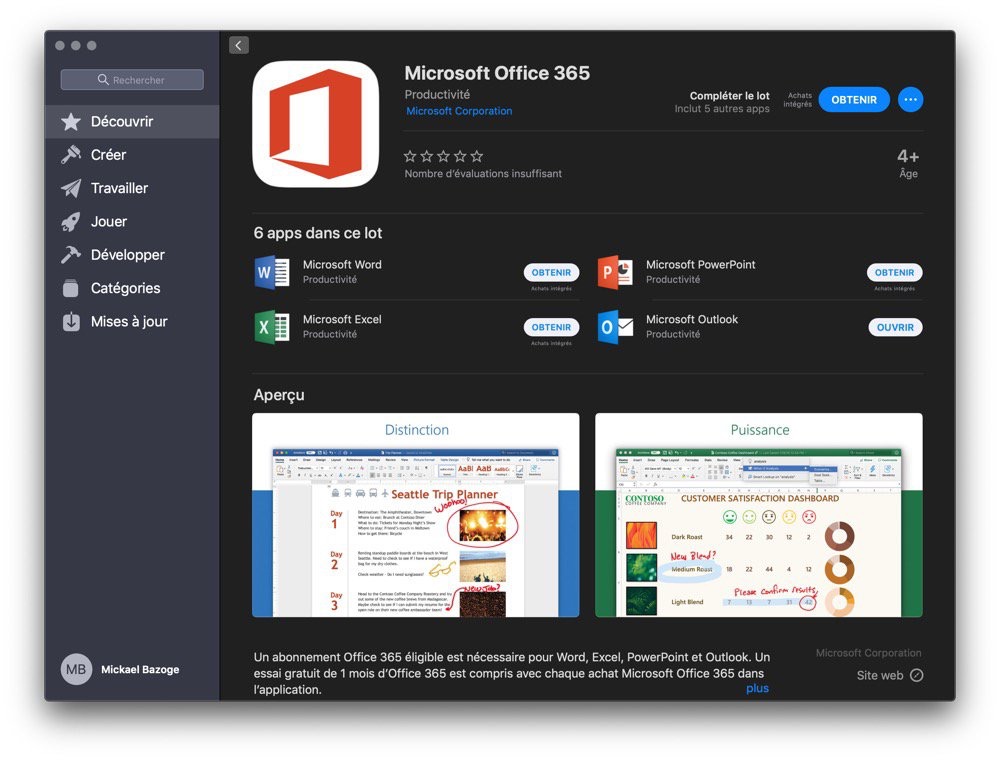Click the Aperçu heading
This screenshot has width=1000, height=760.
click(279, 395)
